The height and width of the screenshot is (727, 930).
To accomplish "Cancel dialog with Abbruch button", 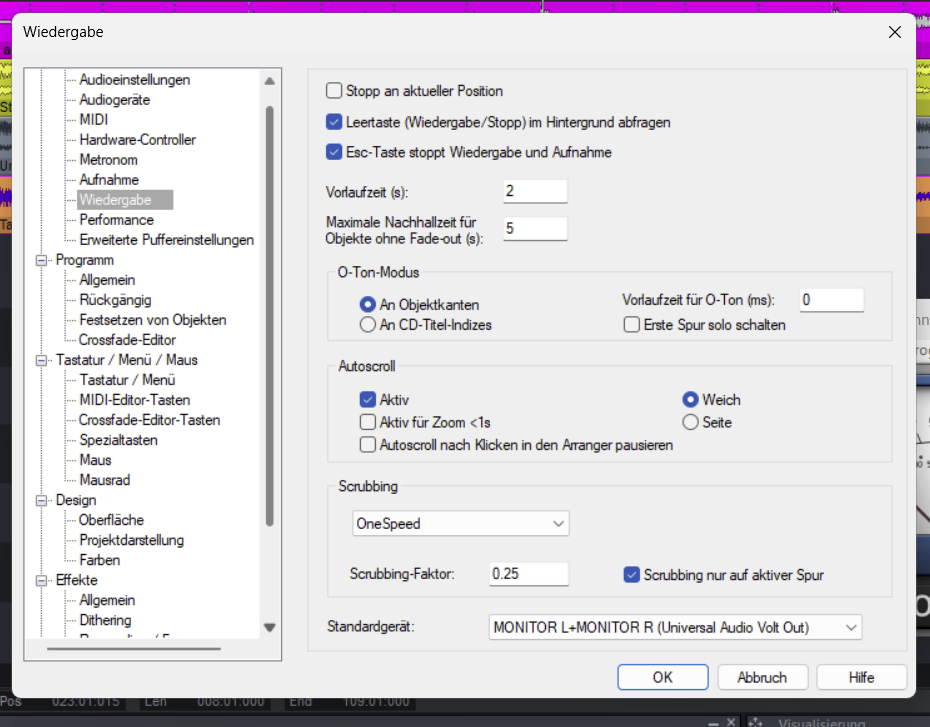I will point(762,677).
